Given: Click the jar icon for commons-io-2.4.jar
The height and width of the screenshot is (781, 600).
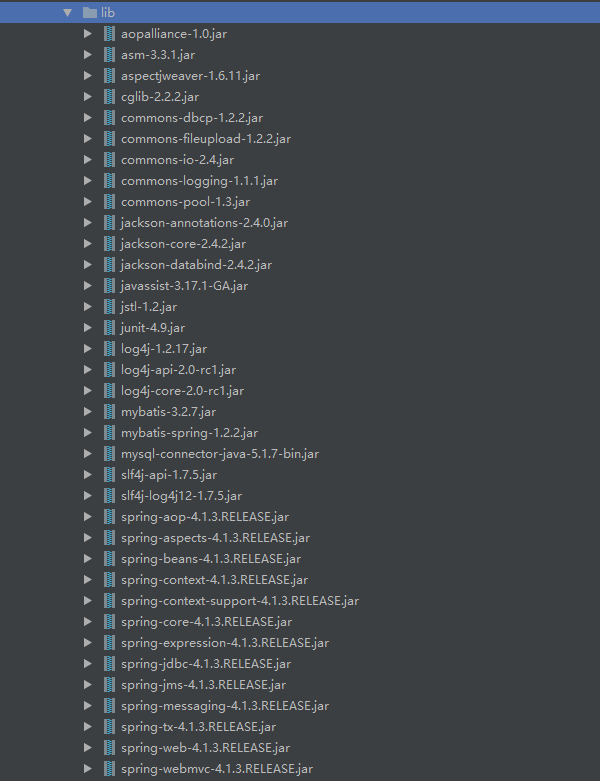Looking at the screenshot, I should [x=110, y=159].
